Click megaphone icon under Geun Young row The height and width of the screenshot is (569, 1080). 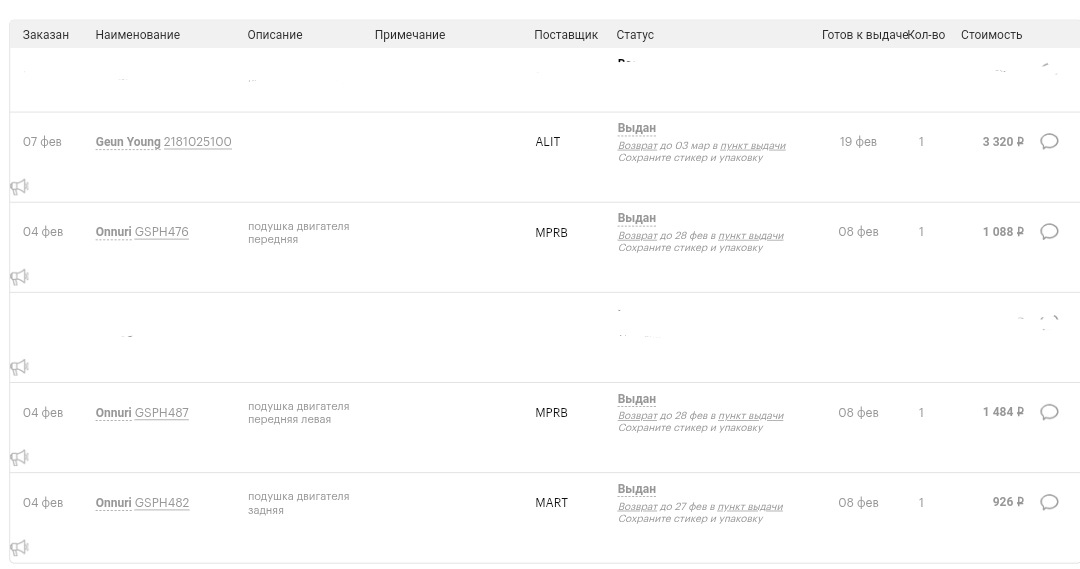tap(19, 187)
